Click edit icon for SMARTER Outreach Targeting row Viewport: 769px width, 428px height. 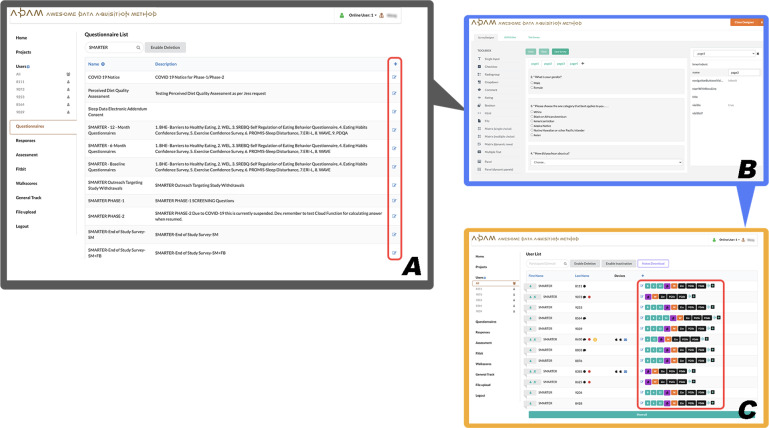pyautogui.click(x=394, y=184)
